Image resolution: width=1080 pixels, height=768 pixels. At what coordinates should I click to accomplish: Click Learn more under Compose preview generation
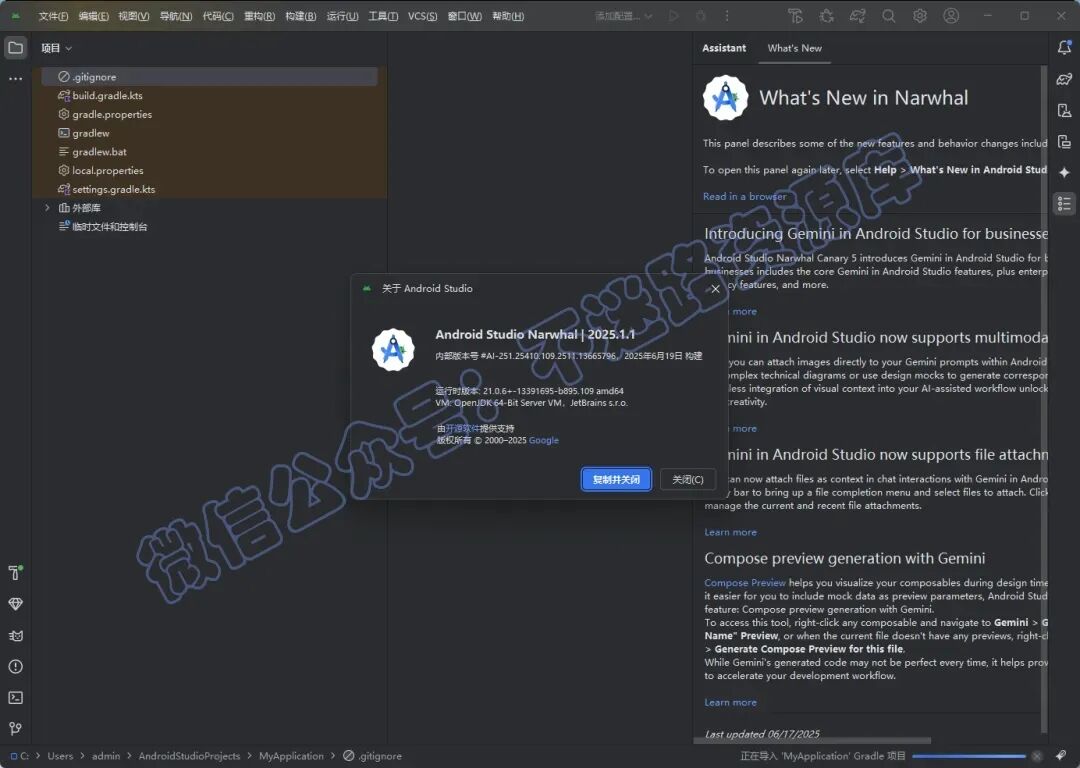730,702
